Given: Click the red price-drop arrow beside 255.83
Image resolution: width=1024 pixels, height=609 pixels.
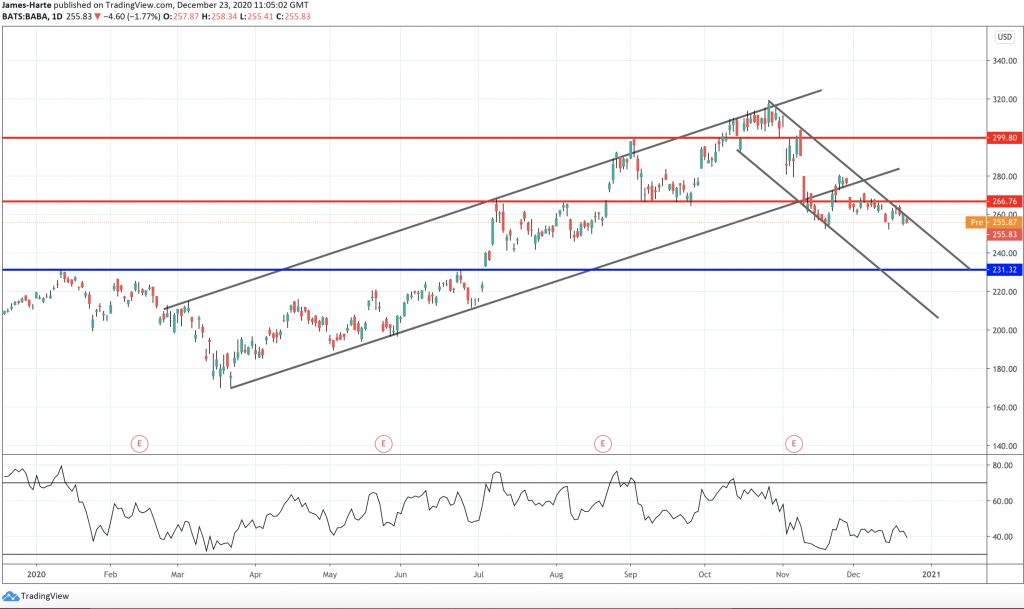Looking at the screenshot, I should 98,17.
